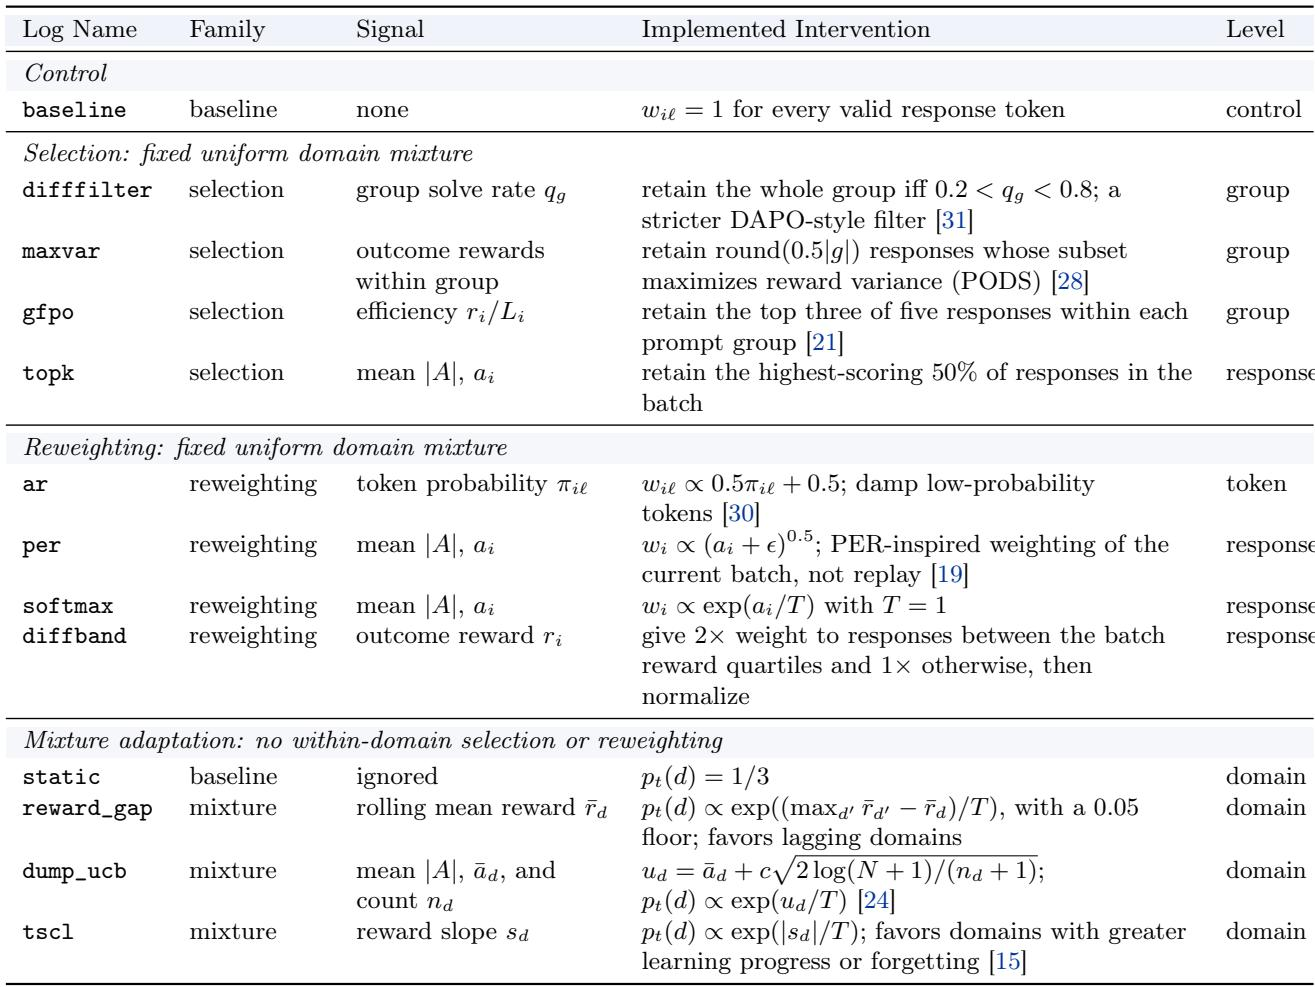Image resolution: width=1315 pixels, height=987 pixels.
Task: Click the baseline log name cell
Action: point(75,111)
